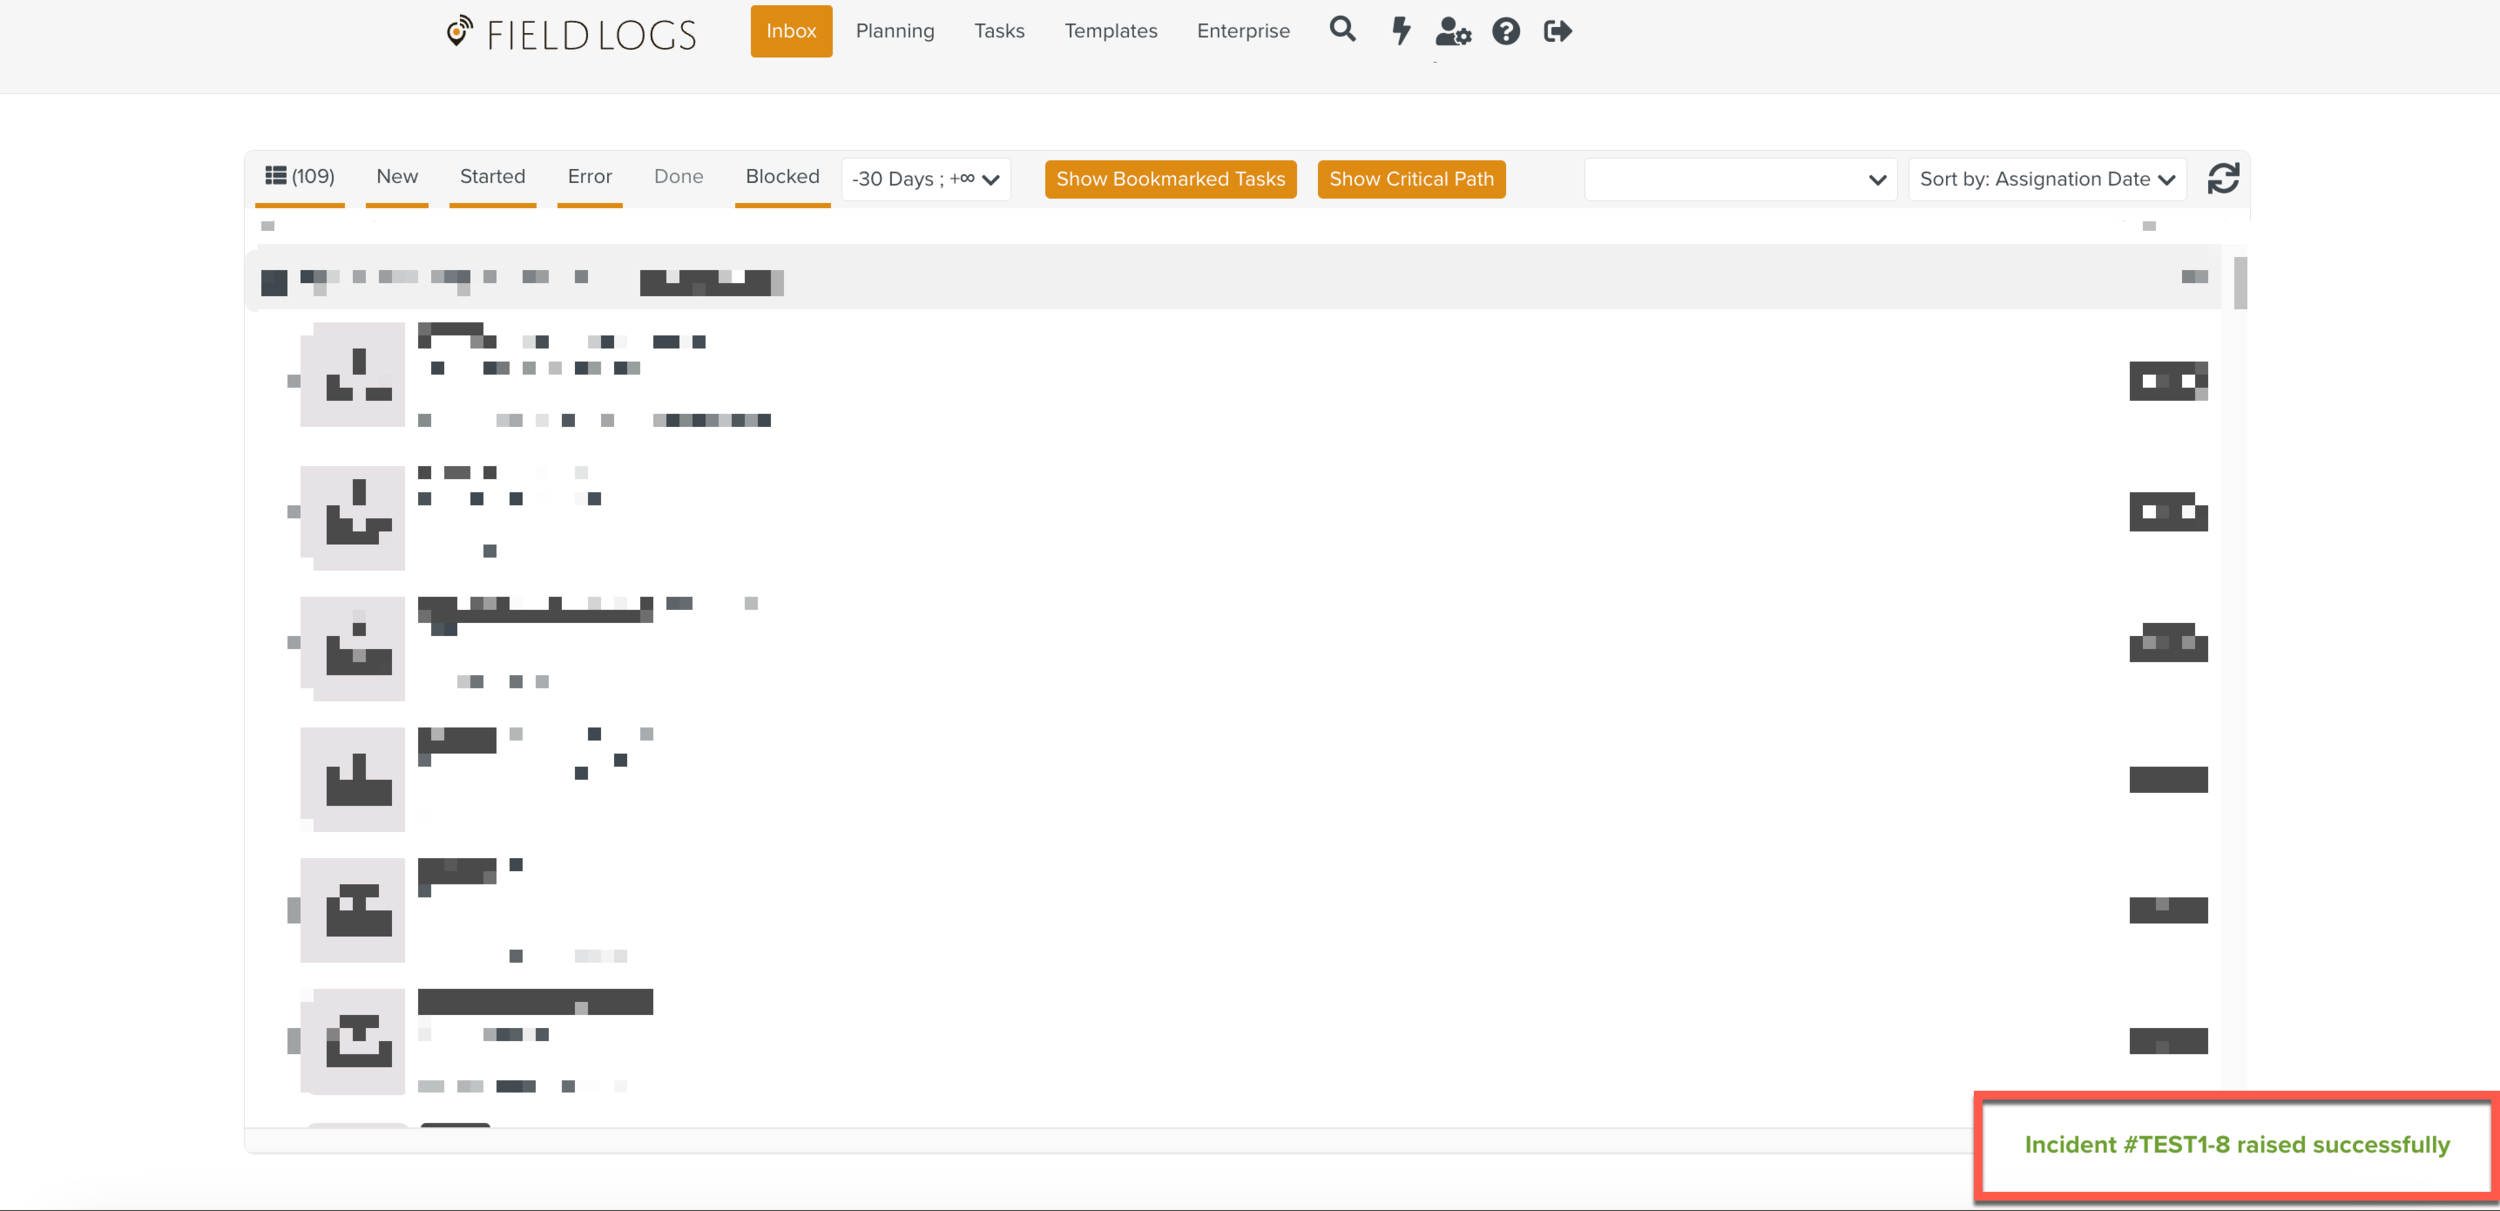Click the task list vertical scrollbar
The image size is (2500, 1211).
tap(2240, 284)
